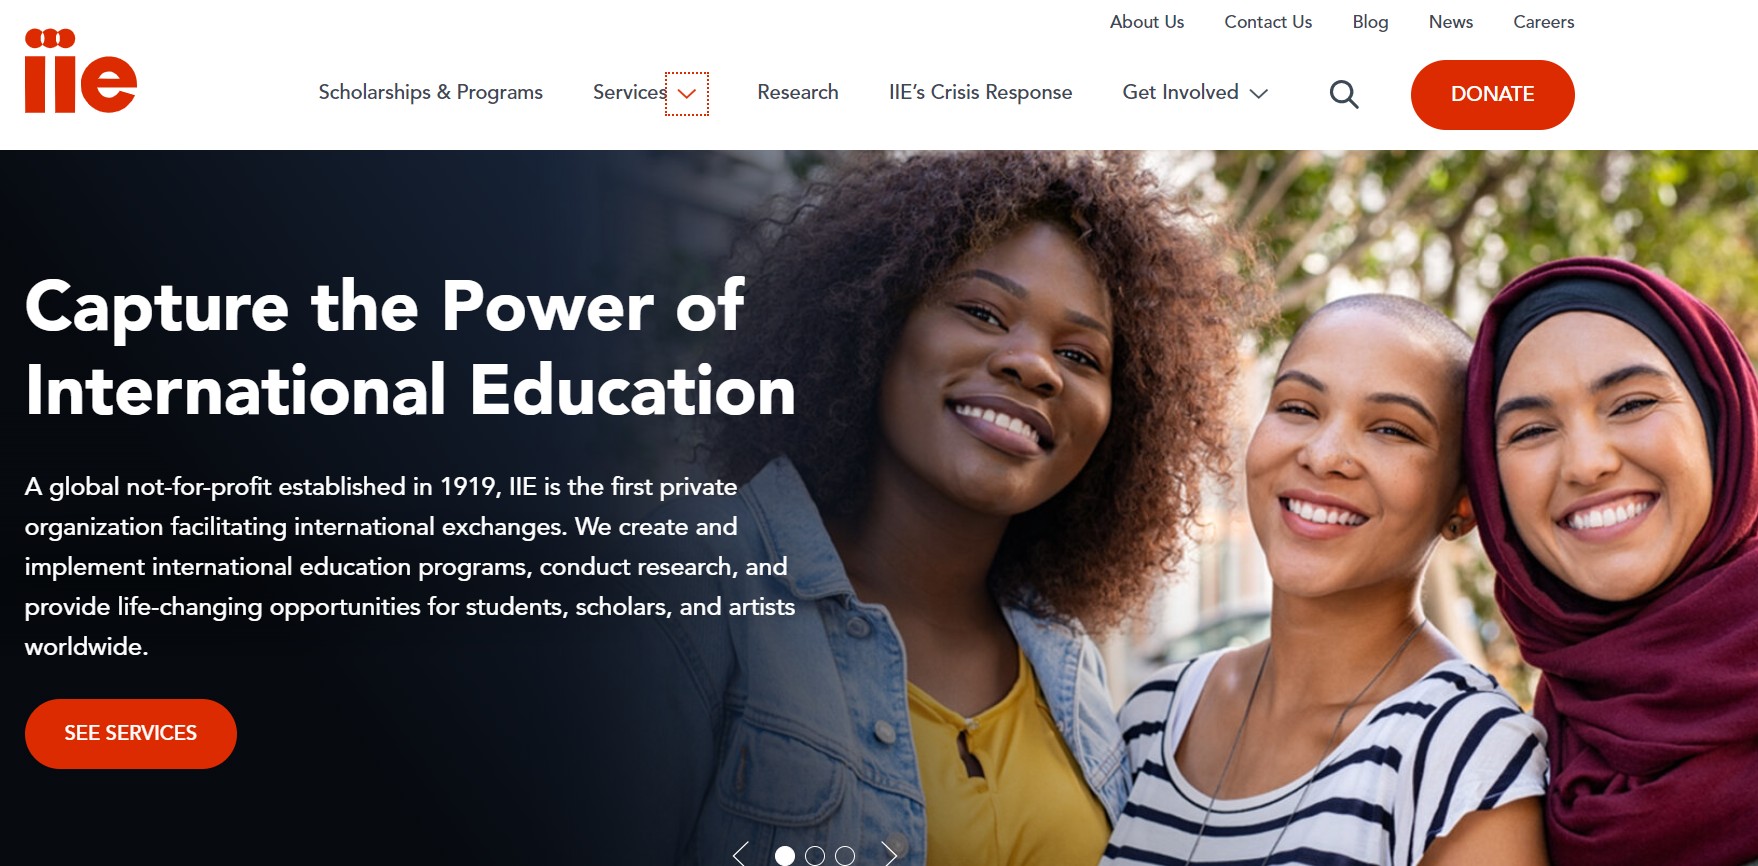Open the Research menu item
Image resolution: width=1758 pixels, height=866 pixels.
798,92
